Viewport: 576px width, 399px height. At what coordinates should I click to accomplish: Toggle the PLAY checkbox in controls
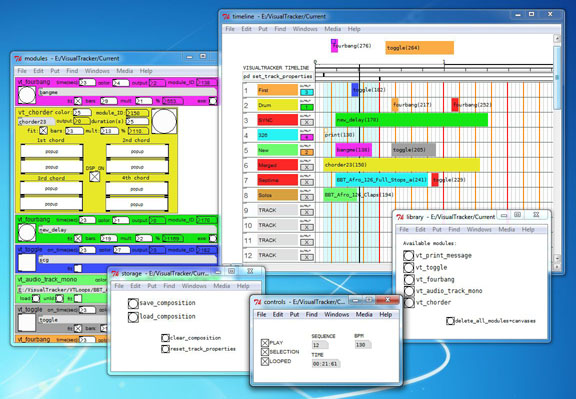tap(265, 343)
